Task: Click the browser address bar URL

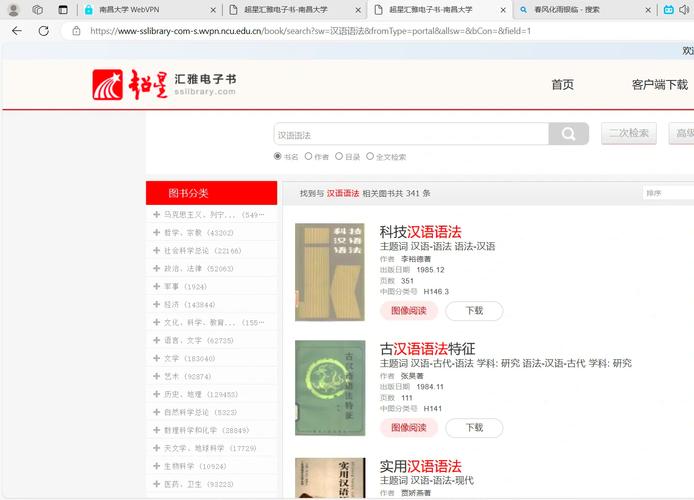Action: click(x=310, y=31)
